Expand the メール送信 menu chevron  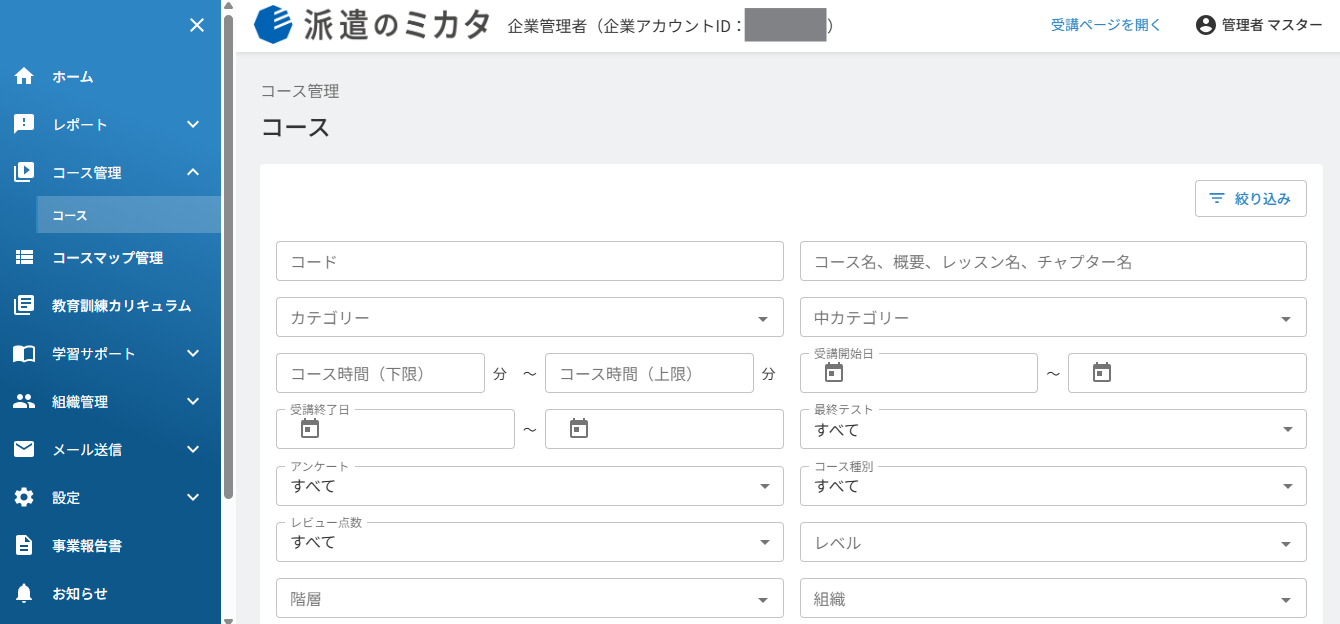194,450
